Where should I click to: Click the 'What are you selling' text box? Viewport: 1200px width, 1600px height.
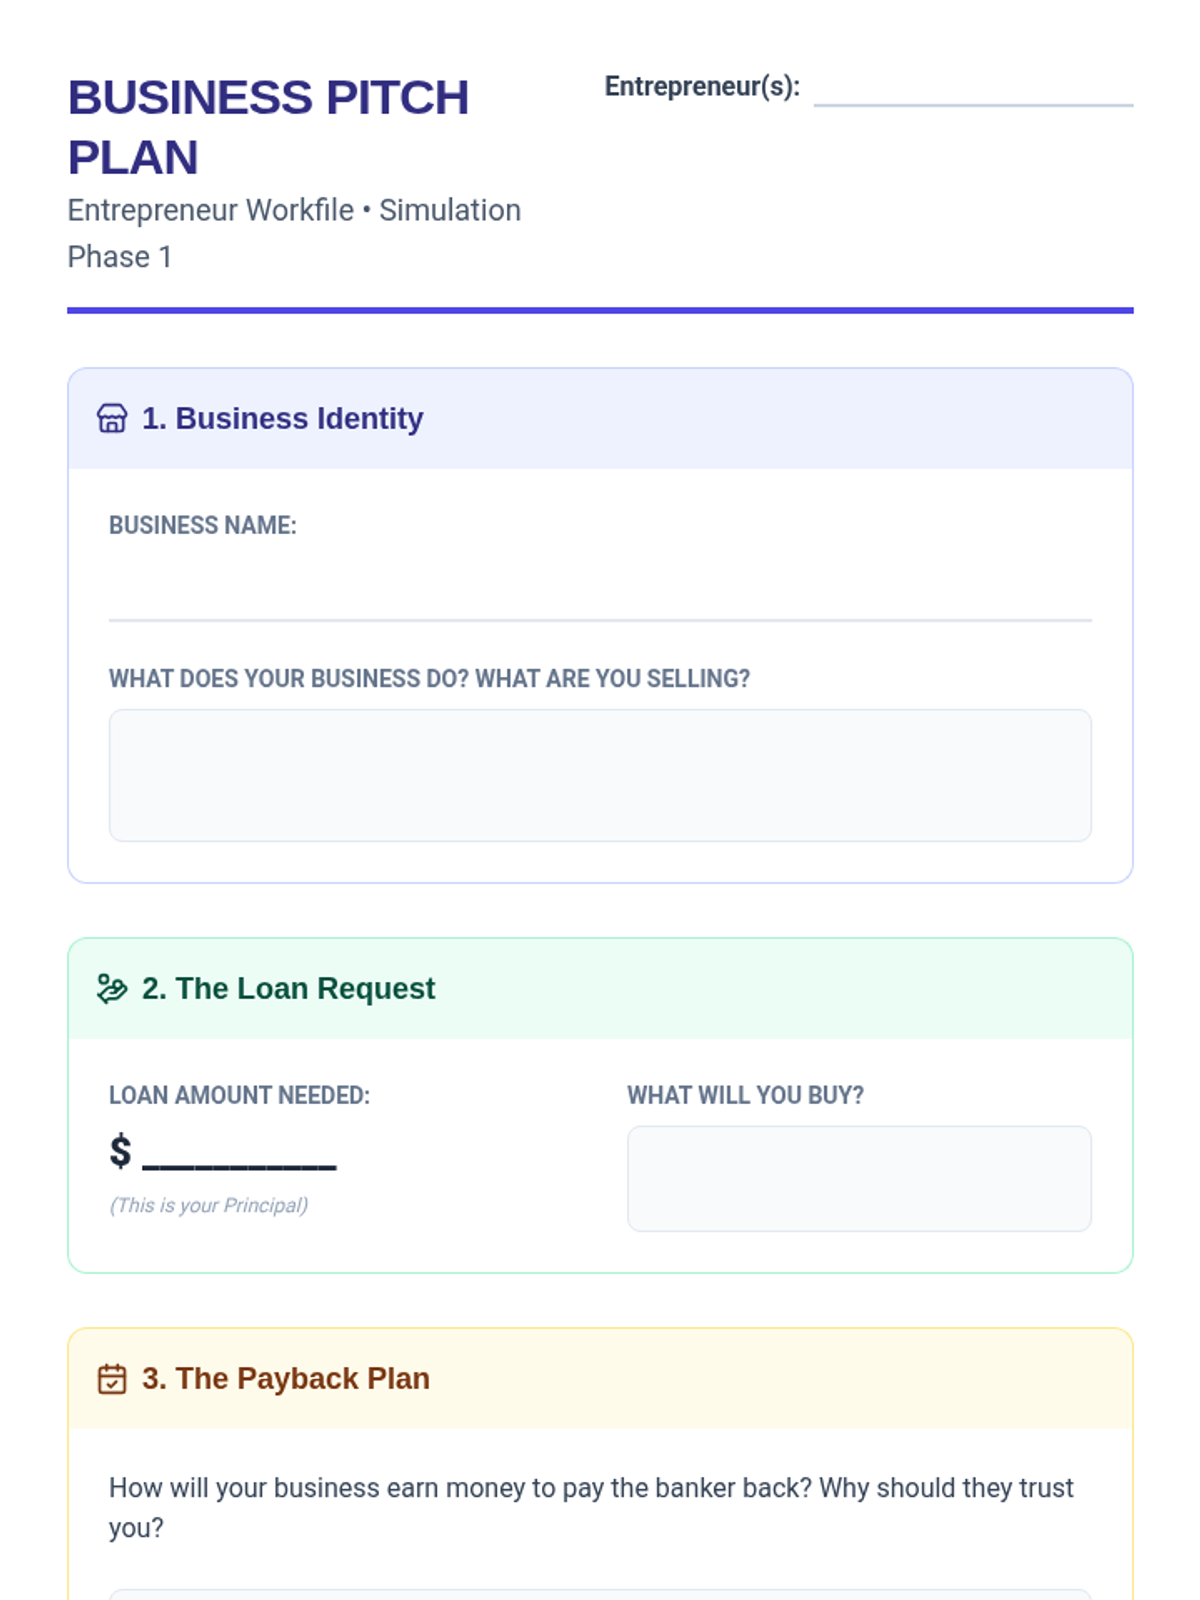600,775
